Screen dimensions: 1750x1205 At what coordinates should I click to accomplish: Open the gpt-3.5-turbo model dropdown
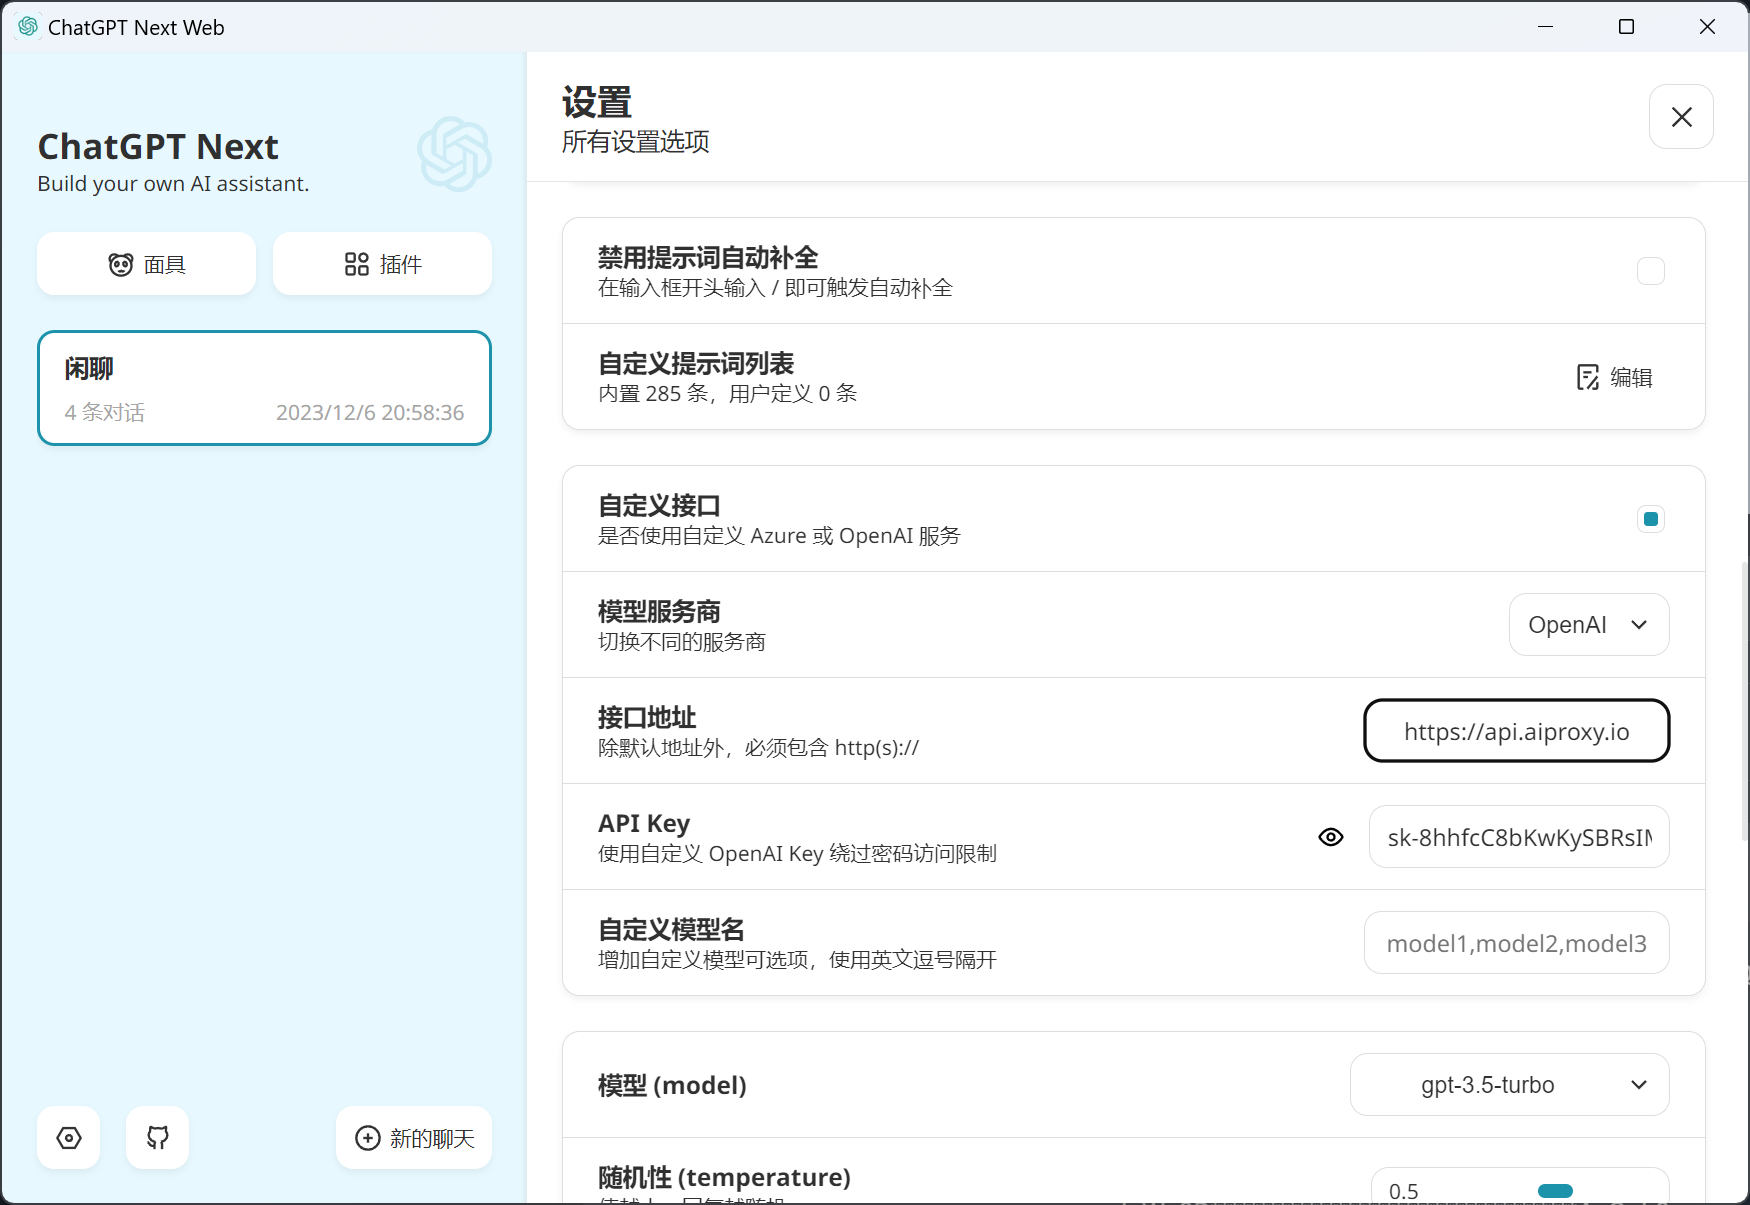click(1510, 1085)
